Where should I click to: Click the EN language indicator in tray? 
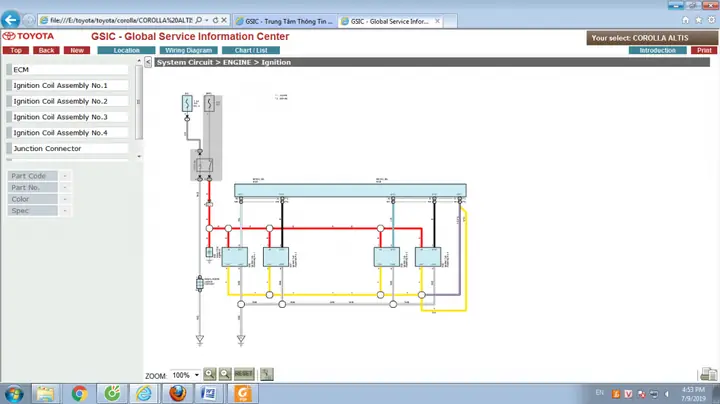pos(600,393)
